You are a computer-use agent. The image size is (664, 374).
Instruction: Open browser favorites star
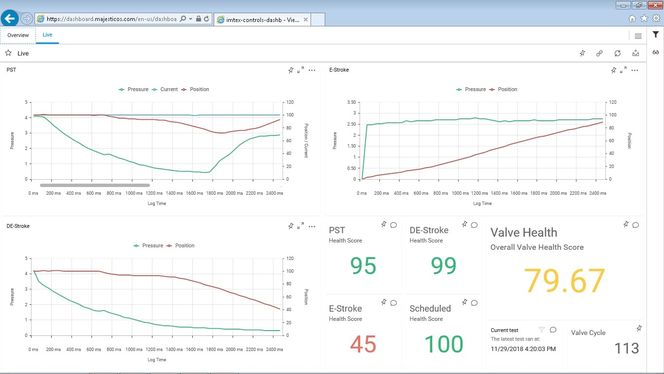tap(644, 18)
